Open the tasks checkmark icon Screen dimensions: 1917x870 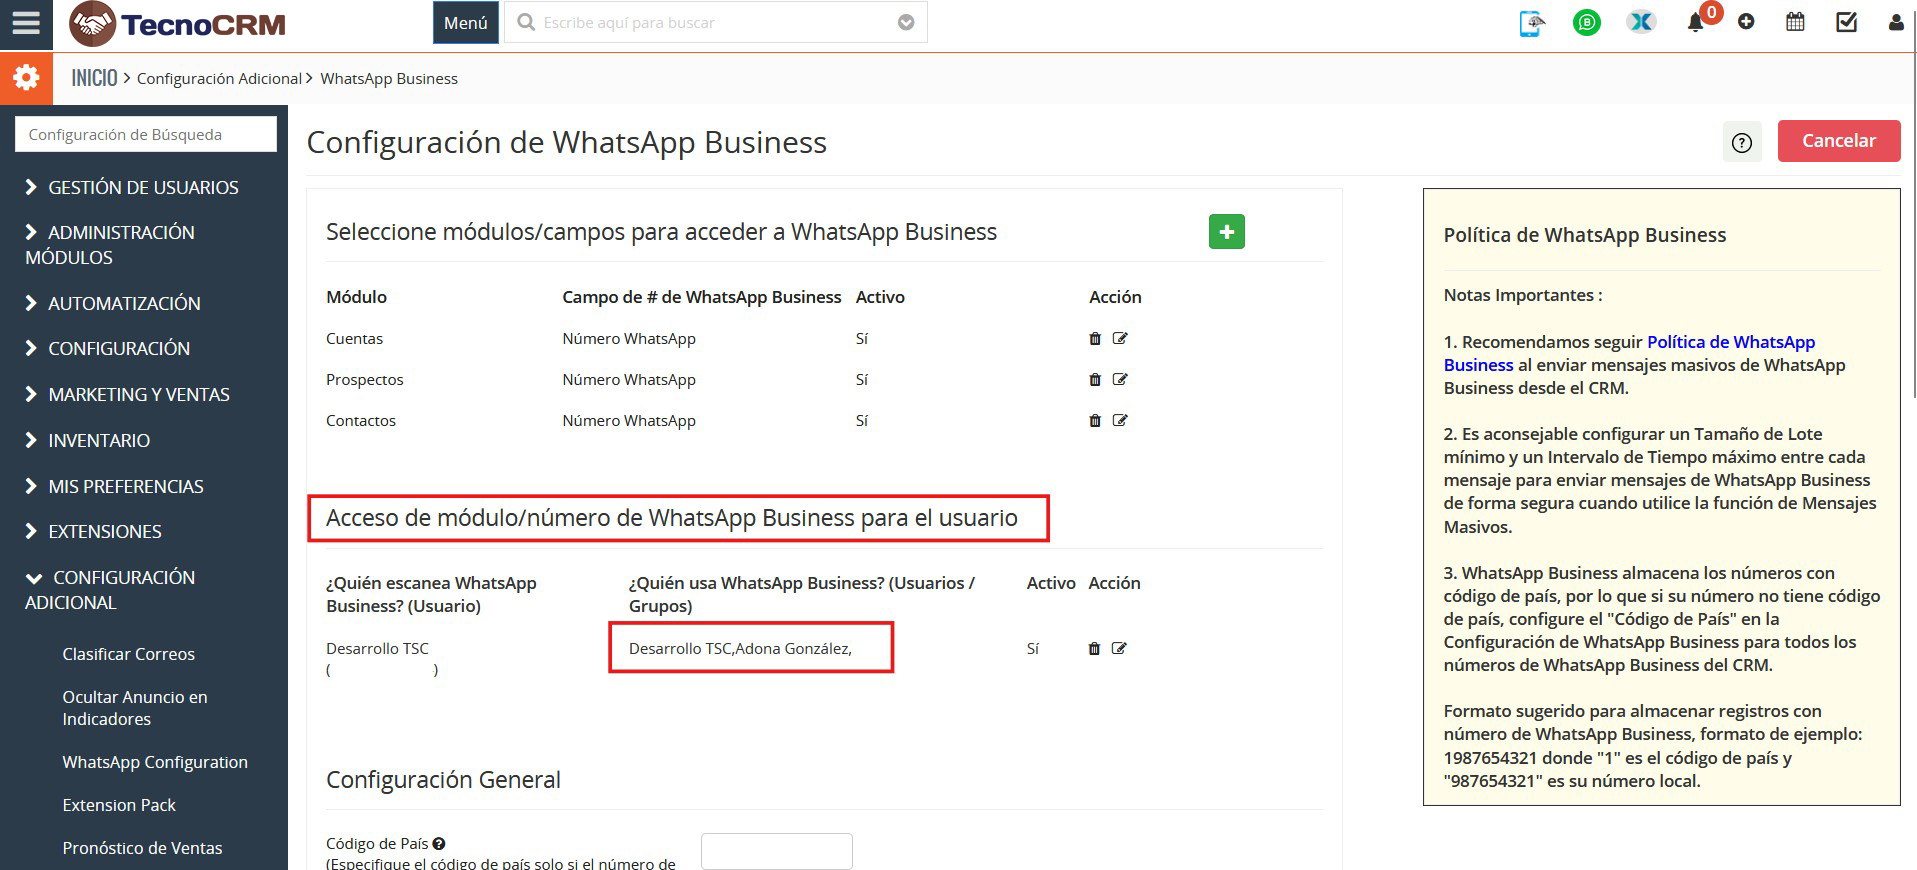1846,22
